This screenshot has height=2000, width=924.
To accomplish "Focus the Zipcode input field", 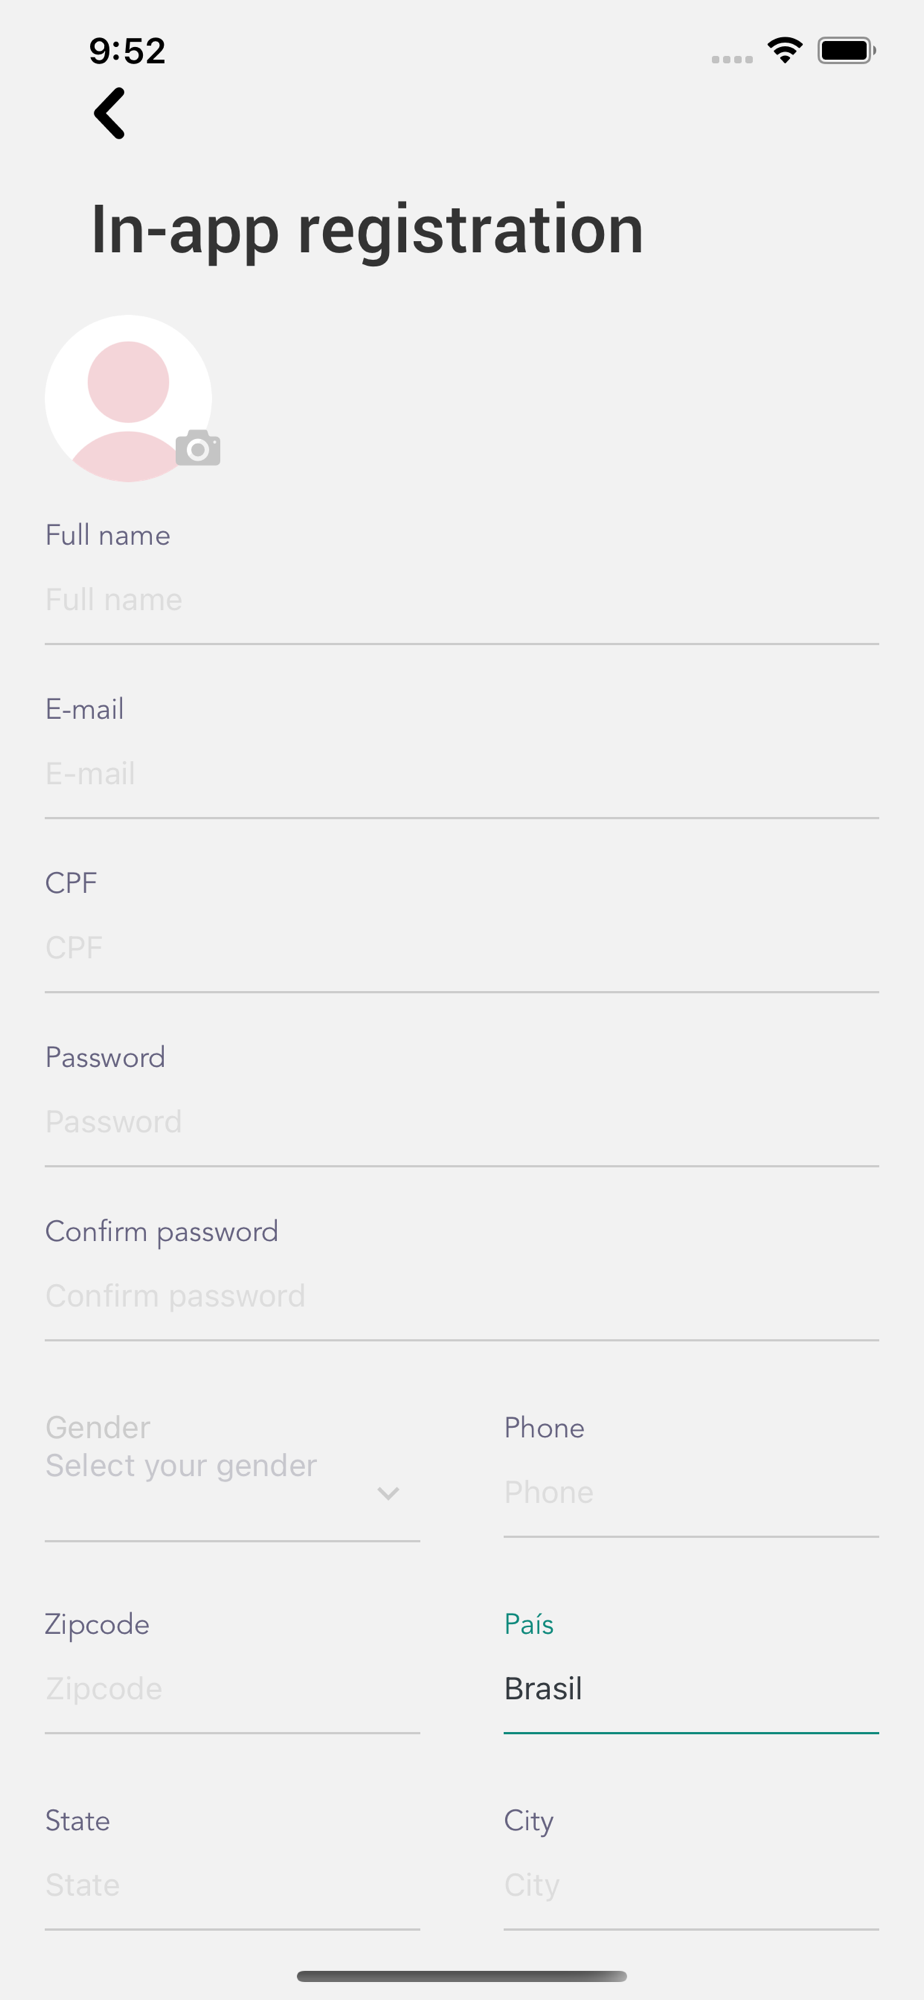I will (232, 1689).
